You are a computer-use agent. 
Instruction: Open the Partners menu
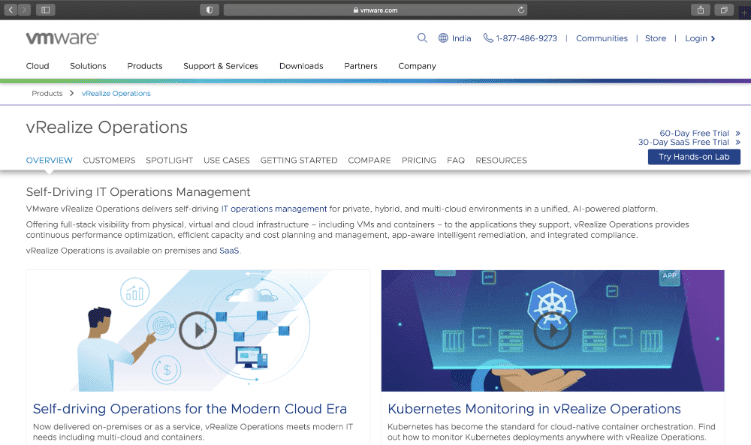point(361,66)
